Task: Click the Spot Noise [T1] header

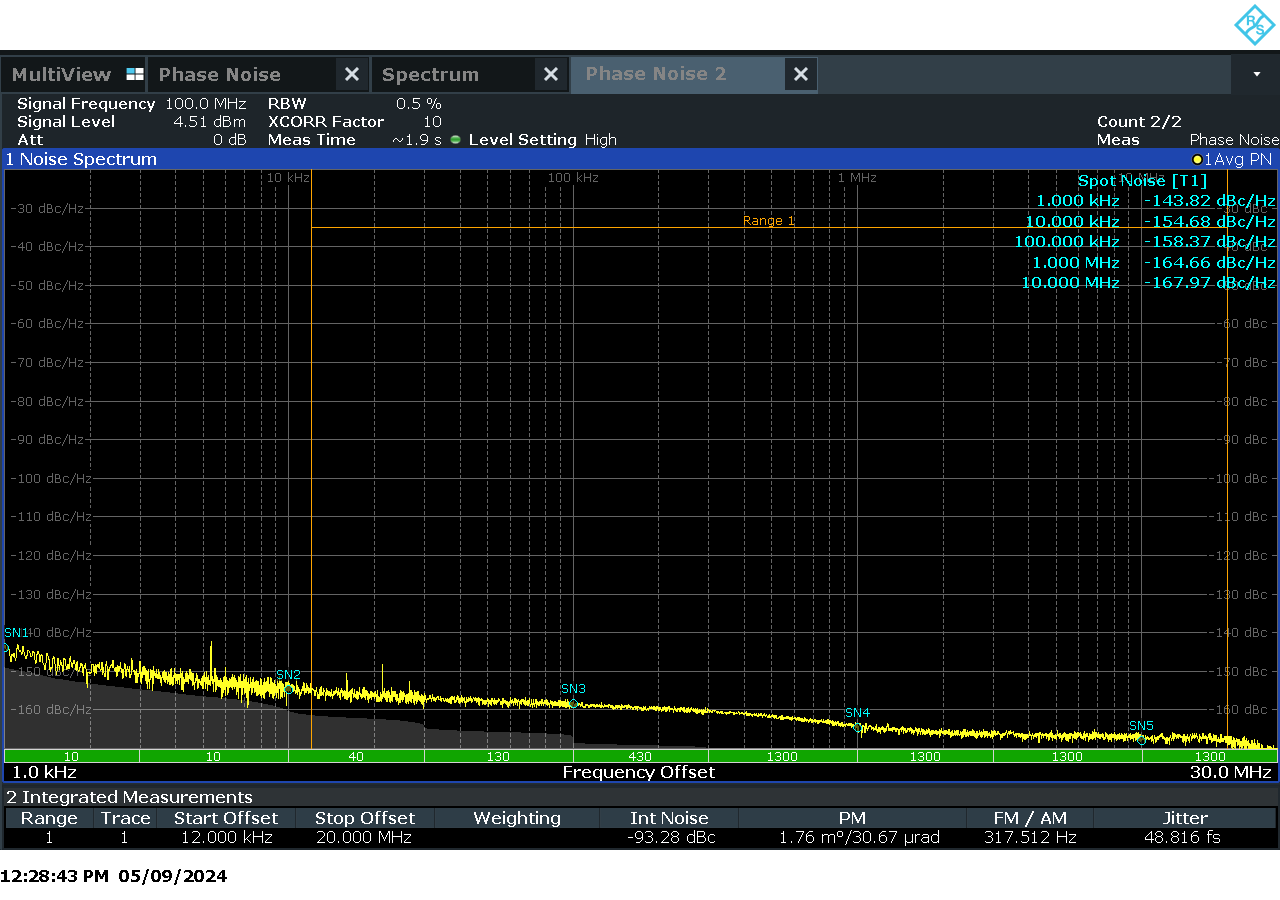Action: (1143, 181)
